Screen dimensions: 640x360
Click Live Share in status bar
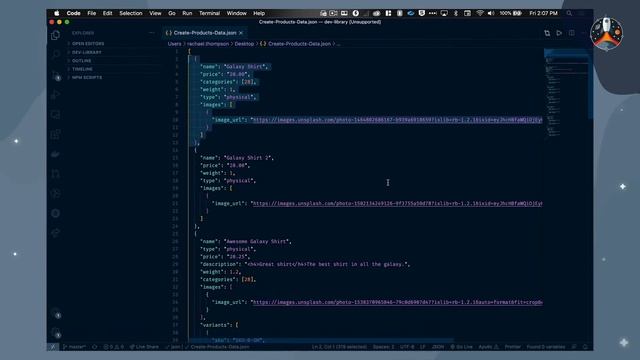point(144,347)
